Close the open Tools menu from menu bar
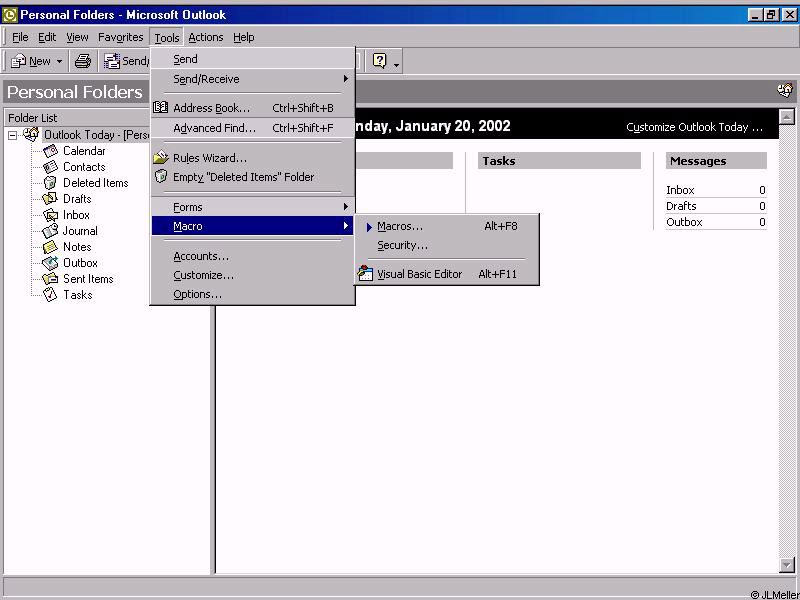 click(167, 38)
